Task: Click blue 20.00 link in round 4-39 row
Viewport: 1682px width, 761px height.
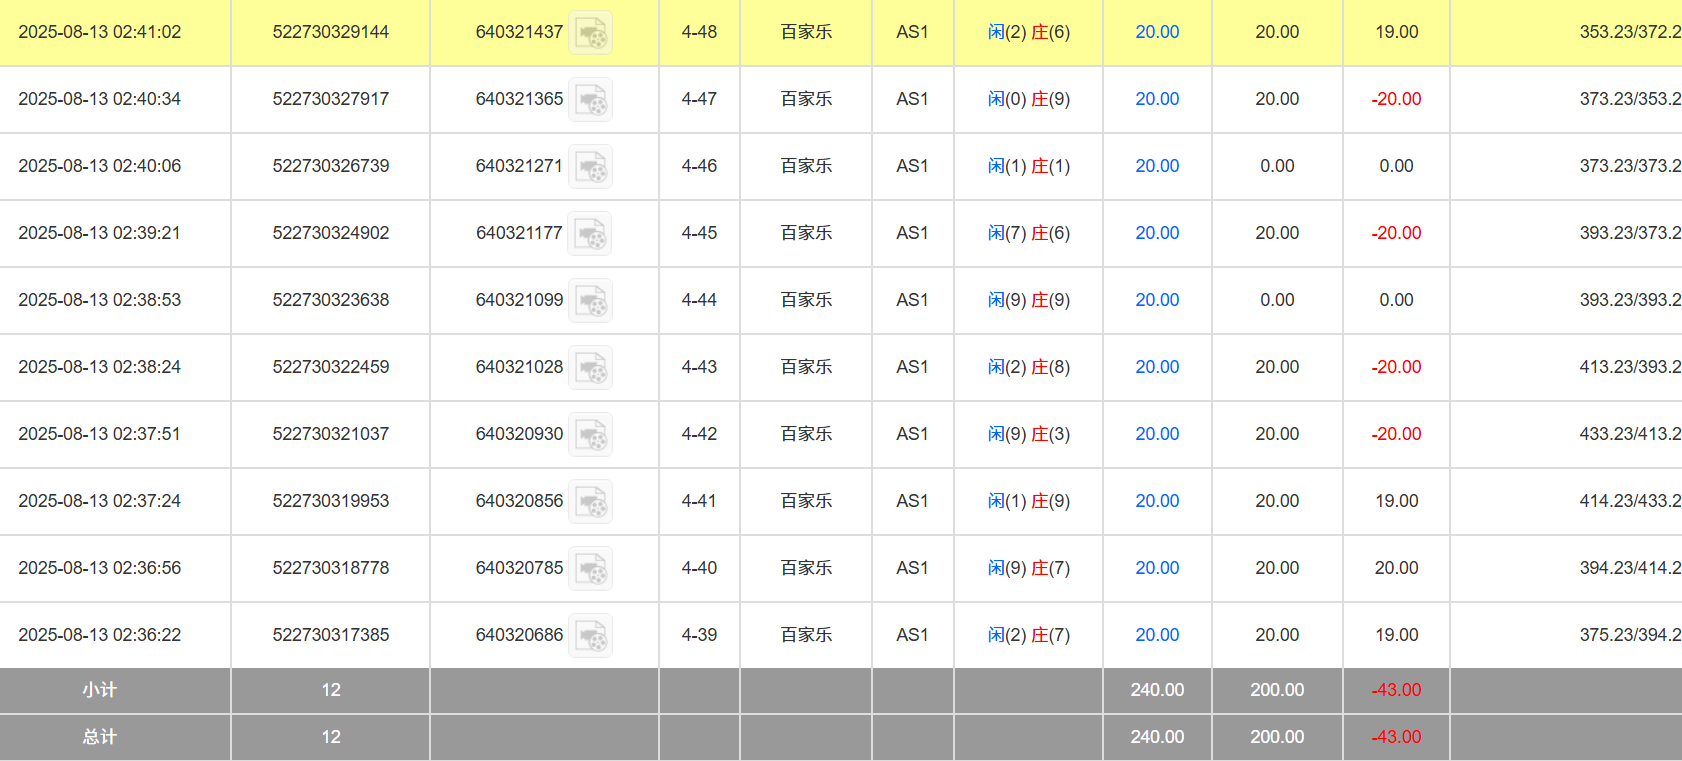Action: pos(1157,635)
